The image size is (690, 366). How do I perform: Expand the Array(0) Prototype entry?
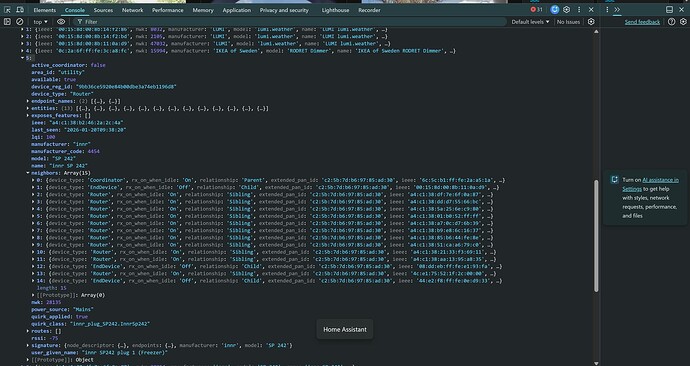(33, 295)
